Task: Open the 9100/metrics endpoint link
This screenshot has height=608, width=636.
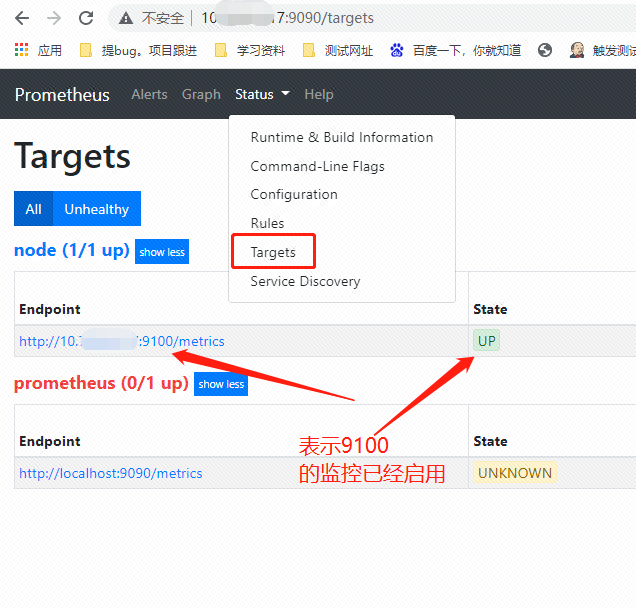Action: (x=122, y=342)
